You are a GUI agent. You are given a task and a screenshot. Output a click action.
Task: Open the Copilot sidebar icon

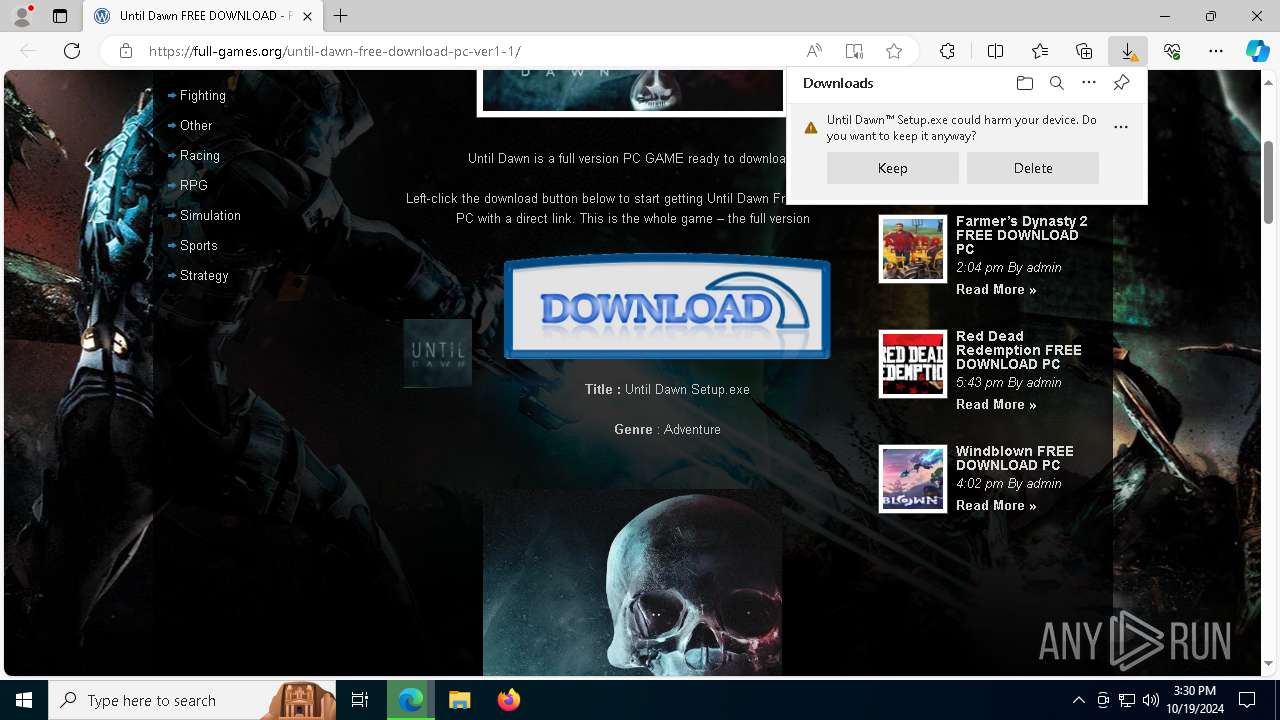[1257, 51]
